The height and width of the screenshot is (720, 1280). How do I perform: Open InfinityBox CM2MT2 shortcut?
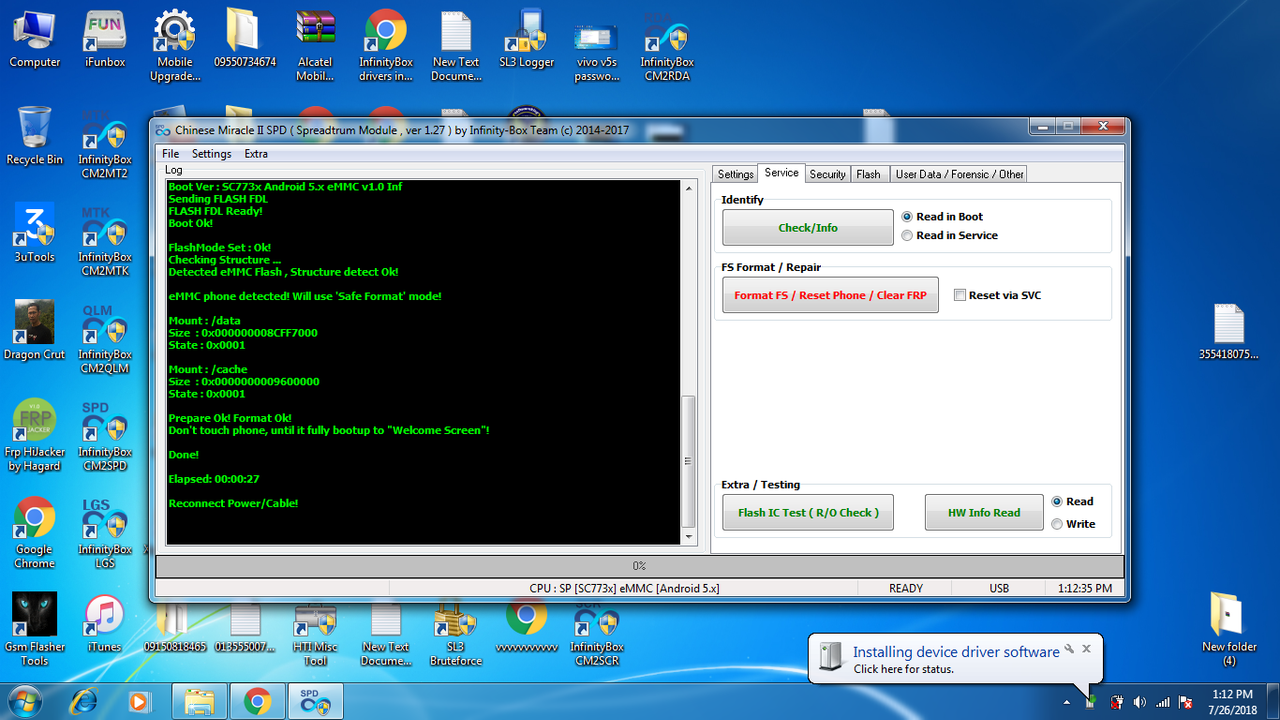coord(104,145)
